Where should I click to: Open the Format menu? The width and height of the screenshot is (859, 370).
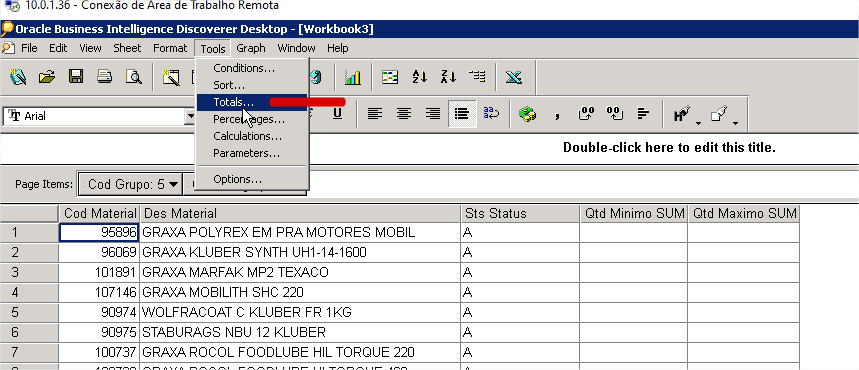pos(170,48)
